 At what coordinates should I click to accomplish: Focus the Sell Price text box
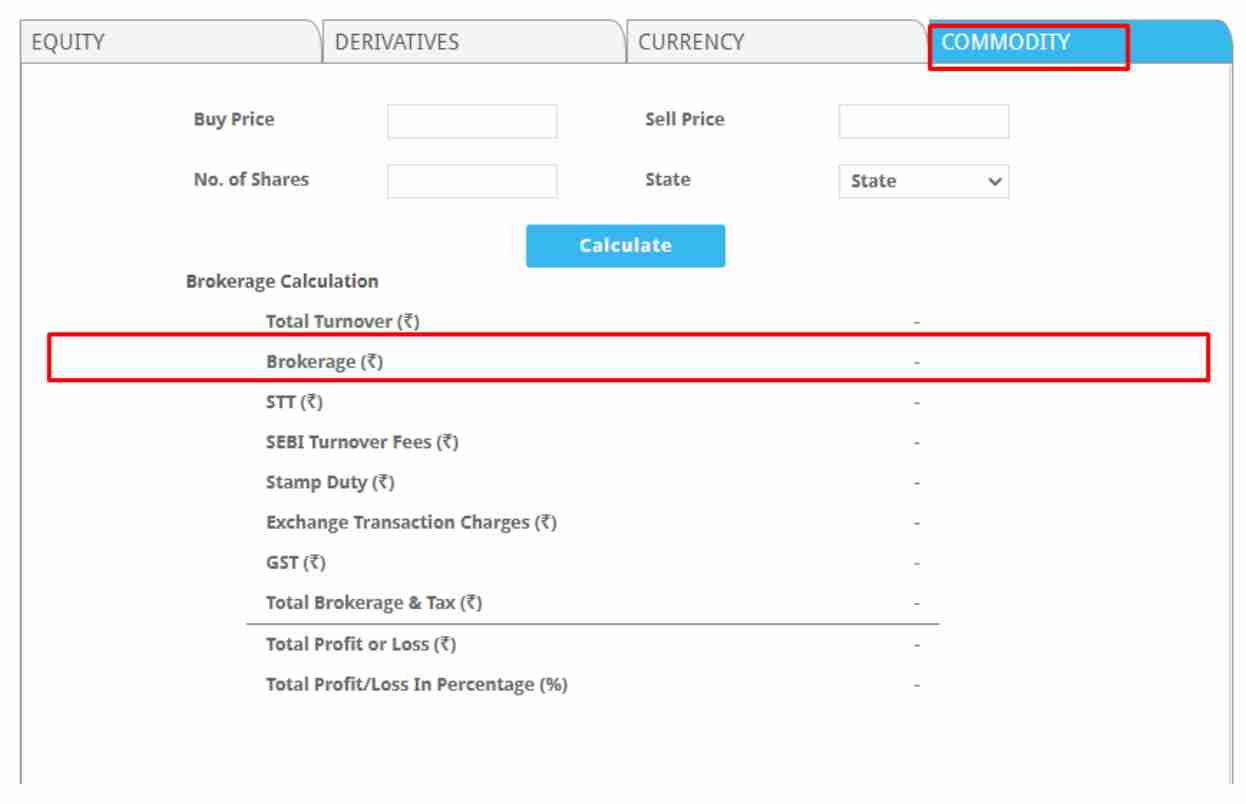923,121
